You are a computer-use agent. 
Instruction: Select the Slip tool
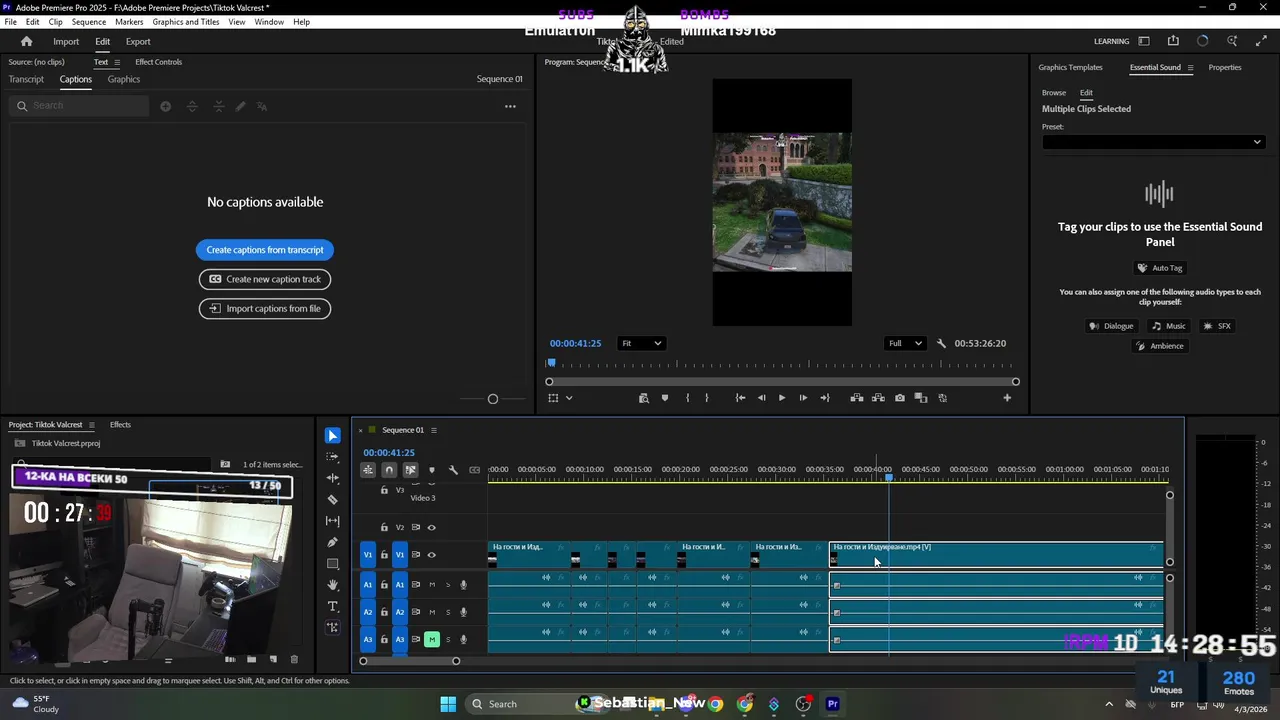tap(333, 521)
